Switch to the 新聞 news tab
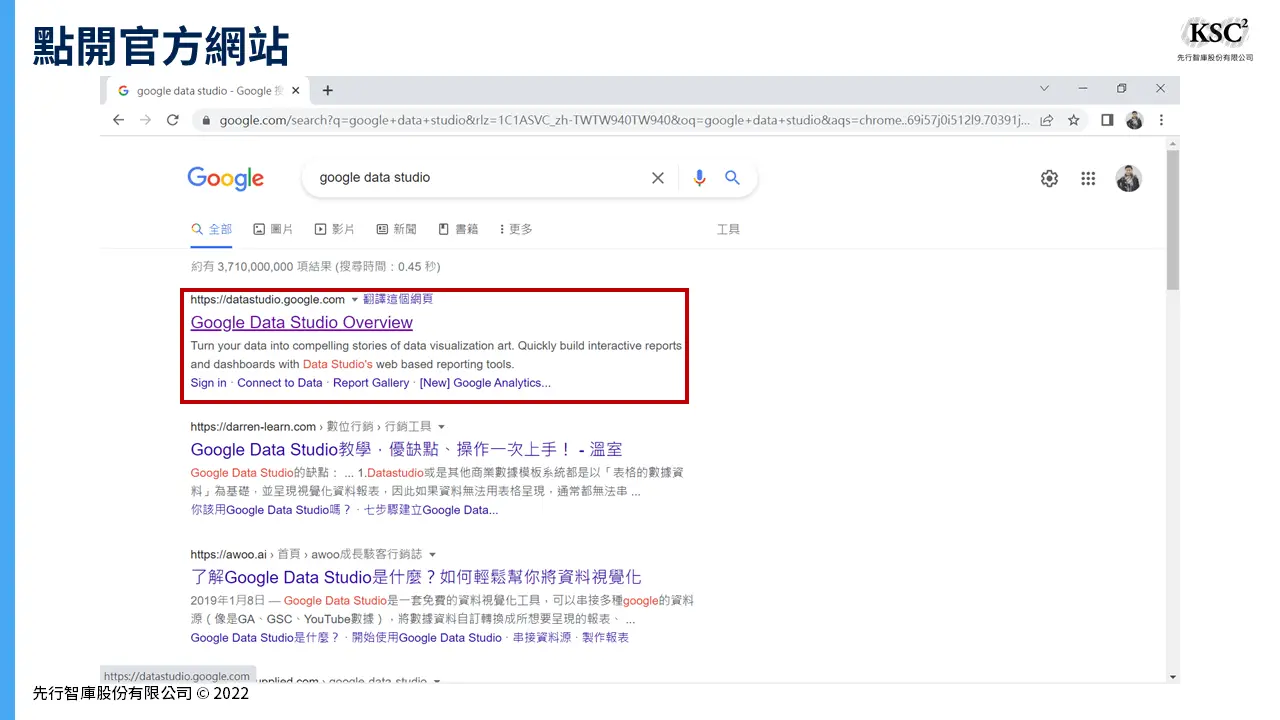 click(x=396, y=229)
